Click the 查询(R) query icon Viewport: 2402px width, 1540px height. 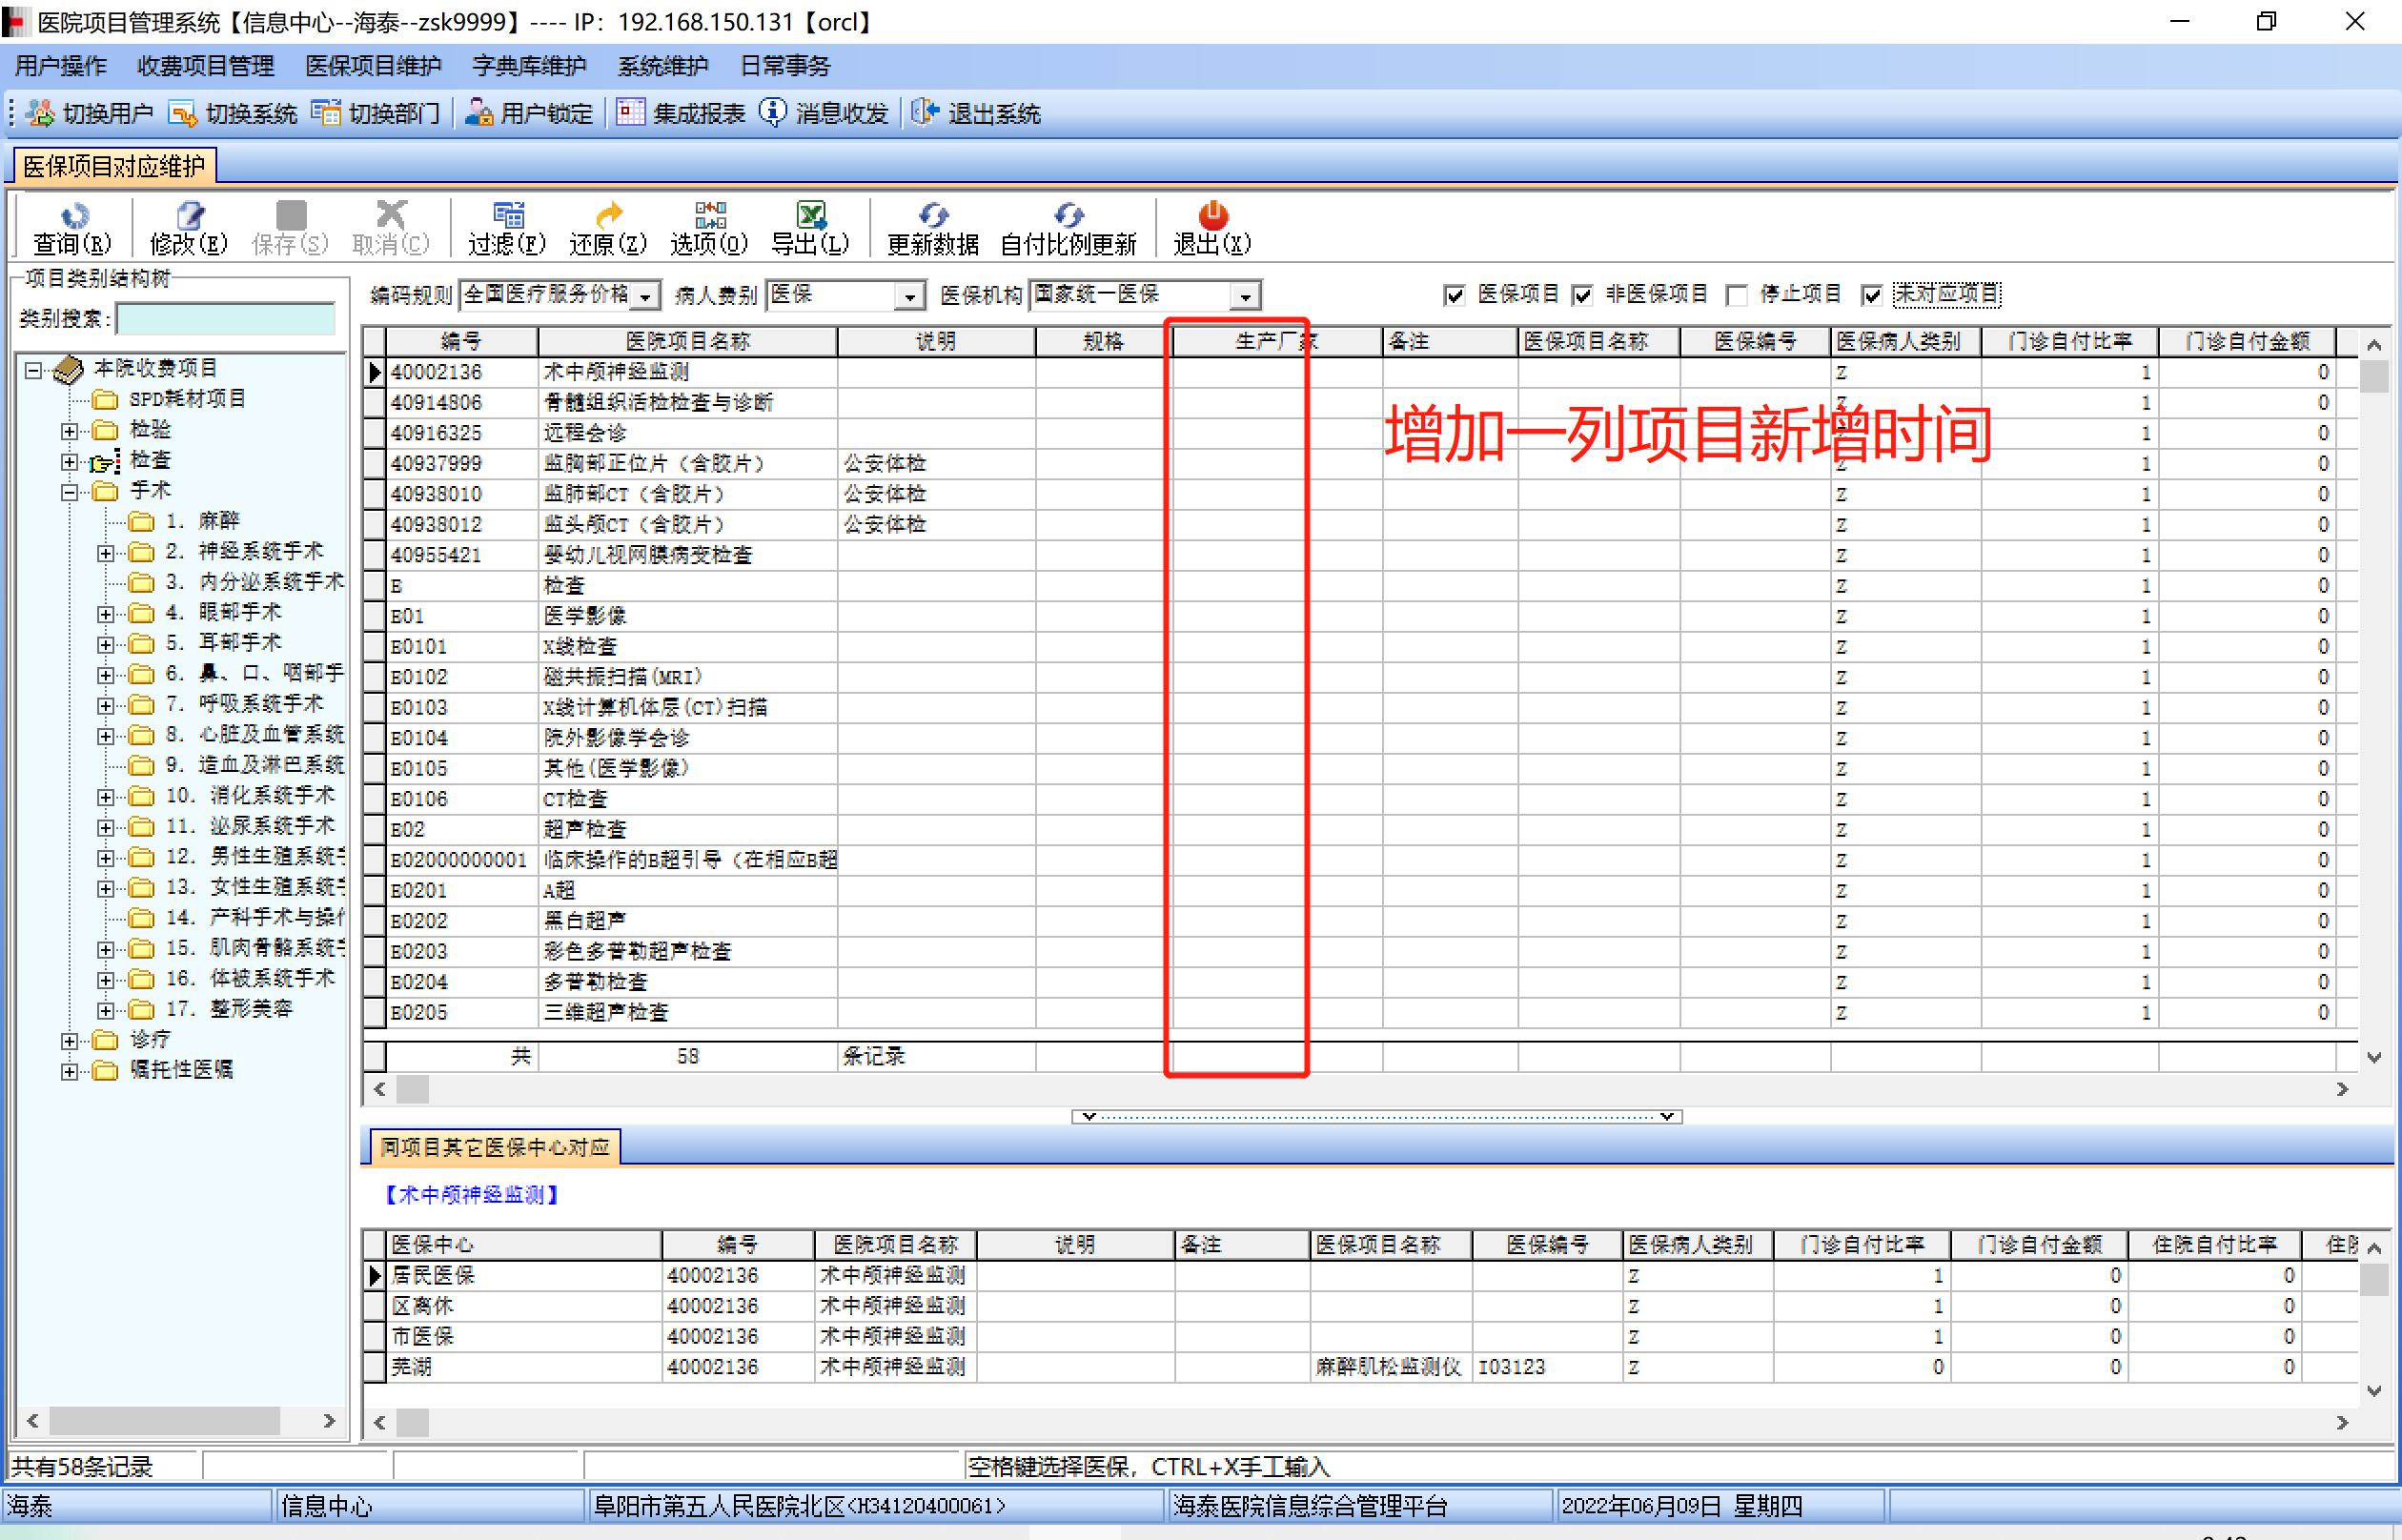pos(73,216)
